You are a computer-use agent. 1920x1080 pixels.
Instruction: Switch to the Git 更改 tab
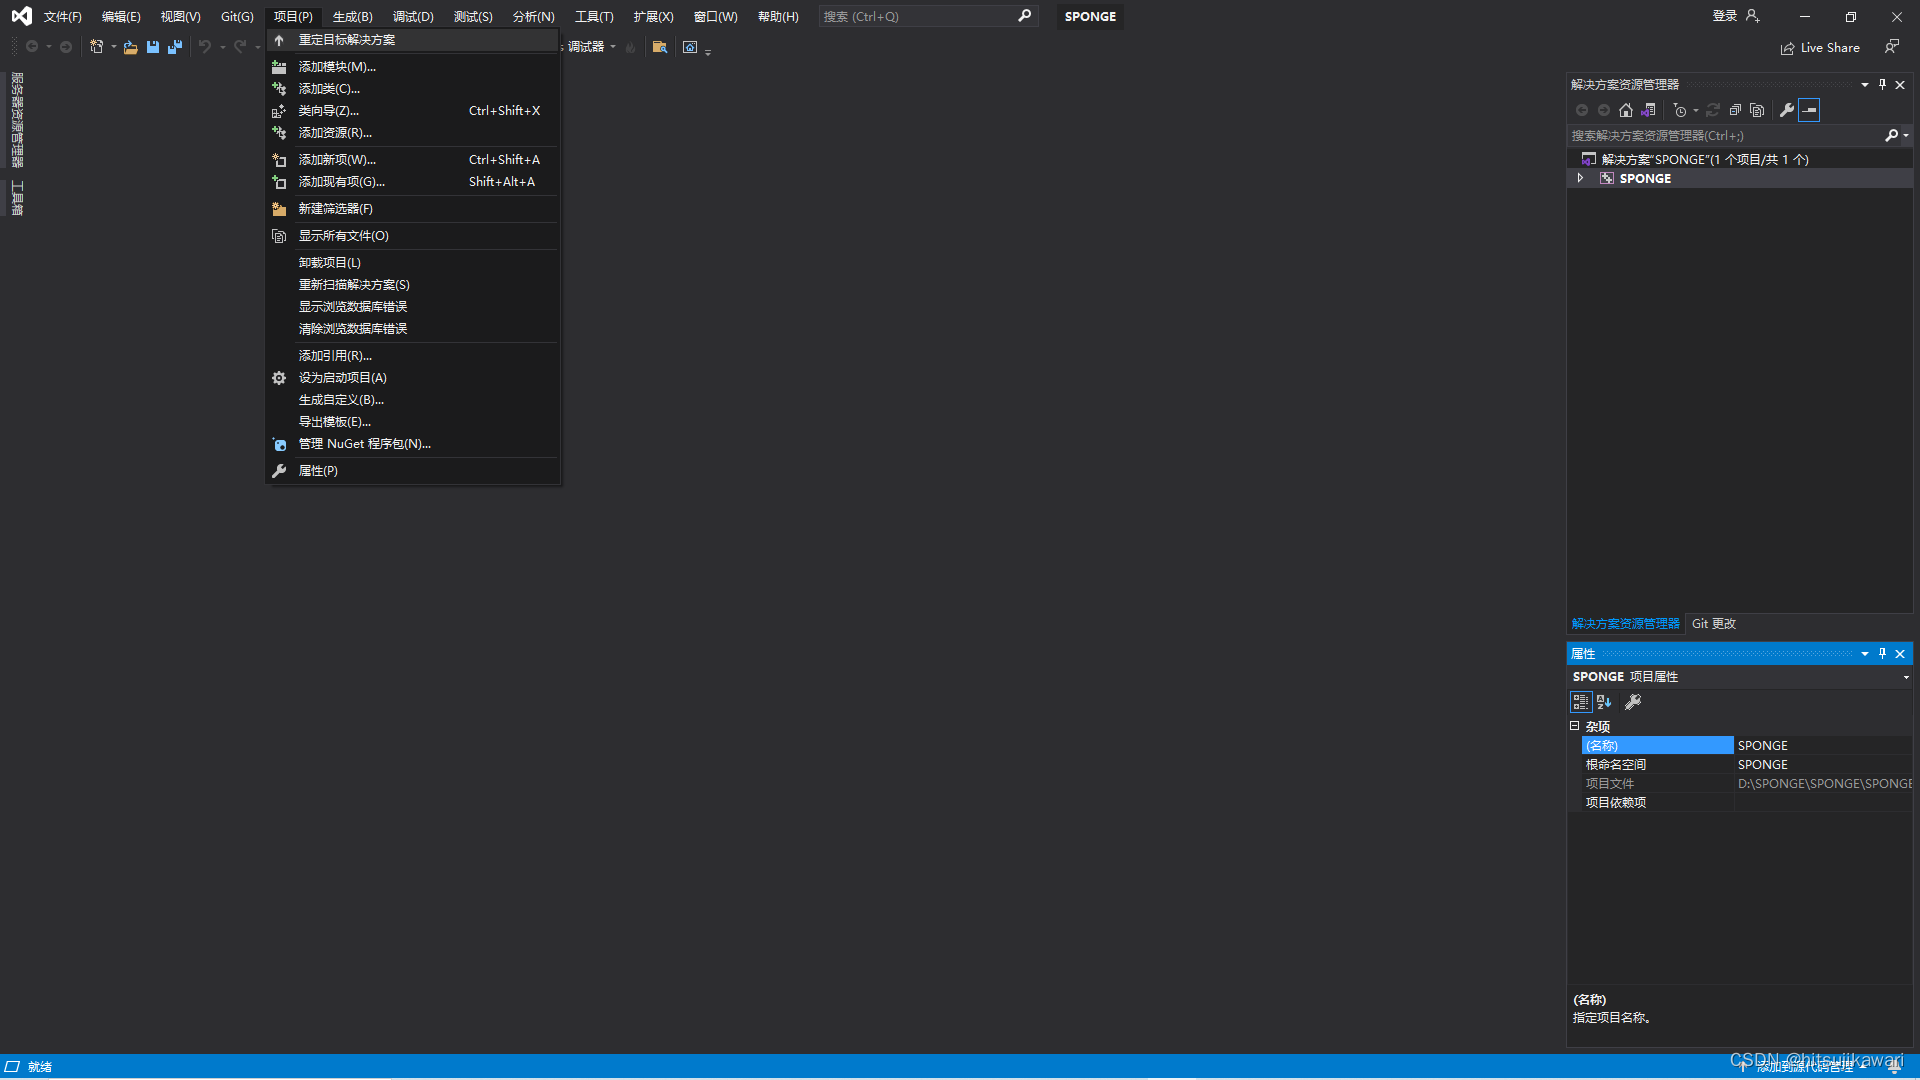(x=1713, y=624)
